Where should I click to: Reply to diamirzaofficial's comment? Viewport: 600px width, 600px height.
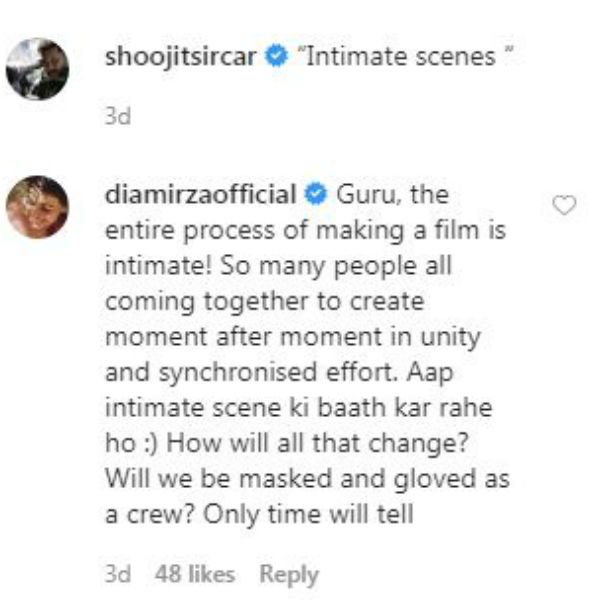[x=289, y=575]
